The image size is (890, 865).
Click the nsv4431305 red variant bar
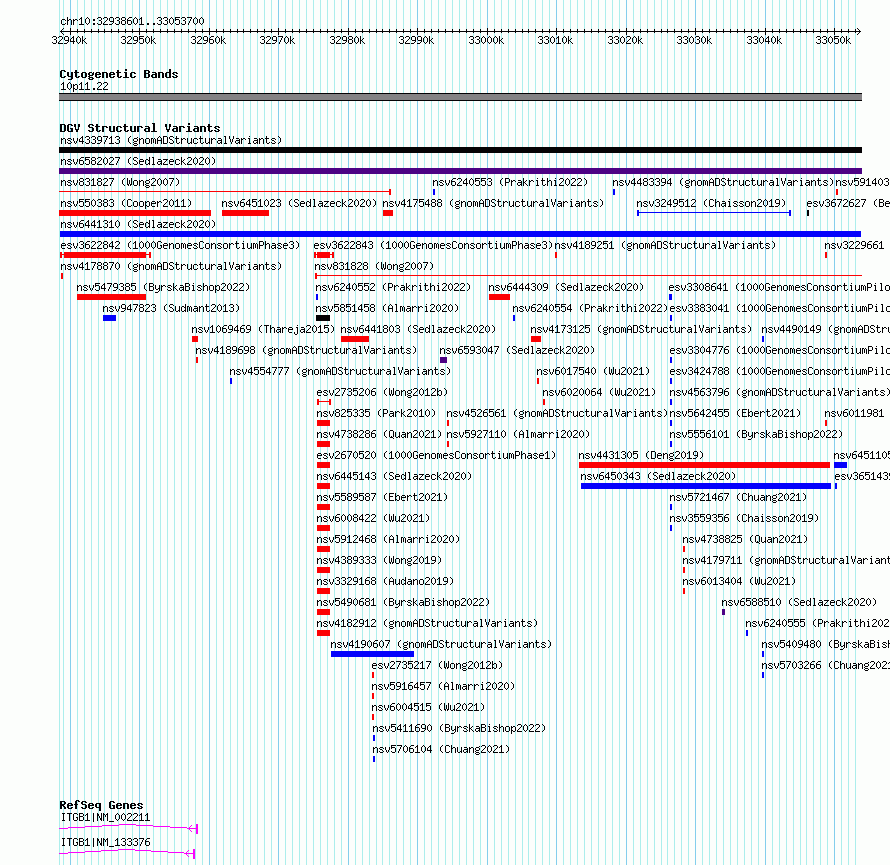704,465
